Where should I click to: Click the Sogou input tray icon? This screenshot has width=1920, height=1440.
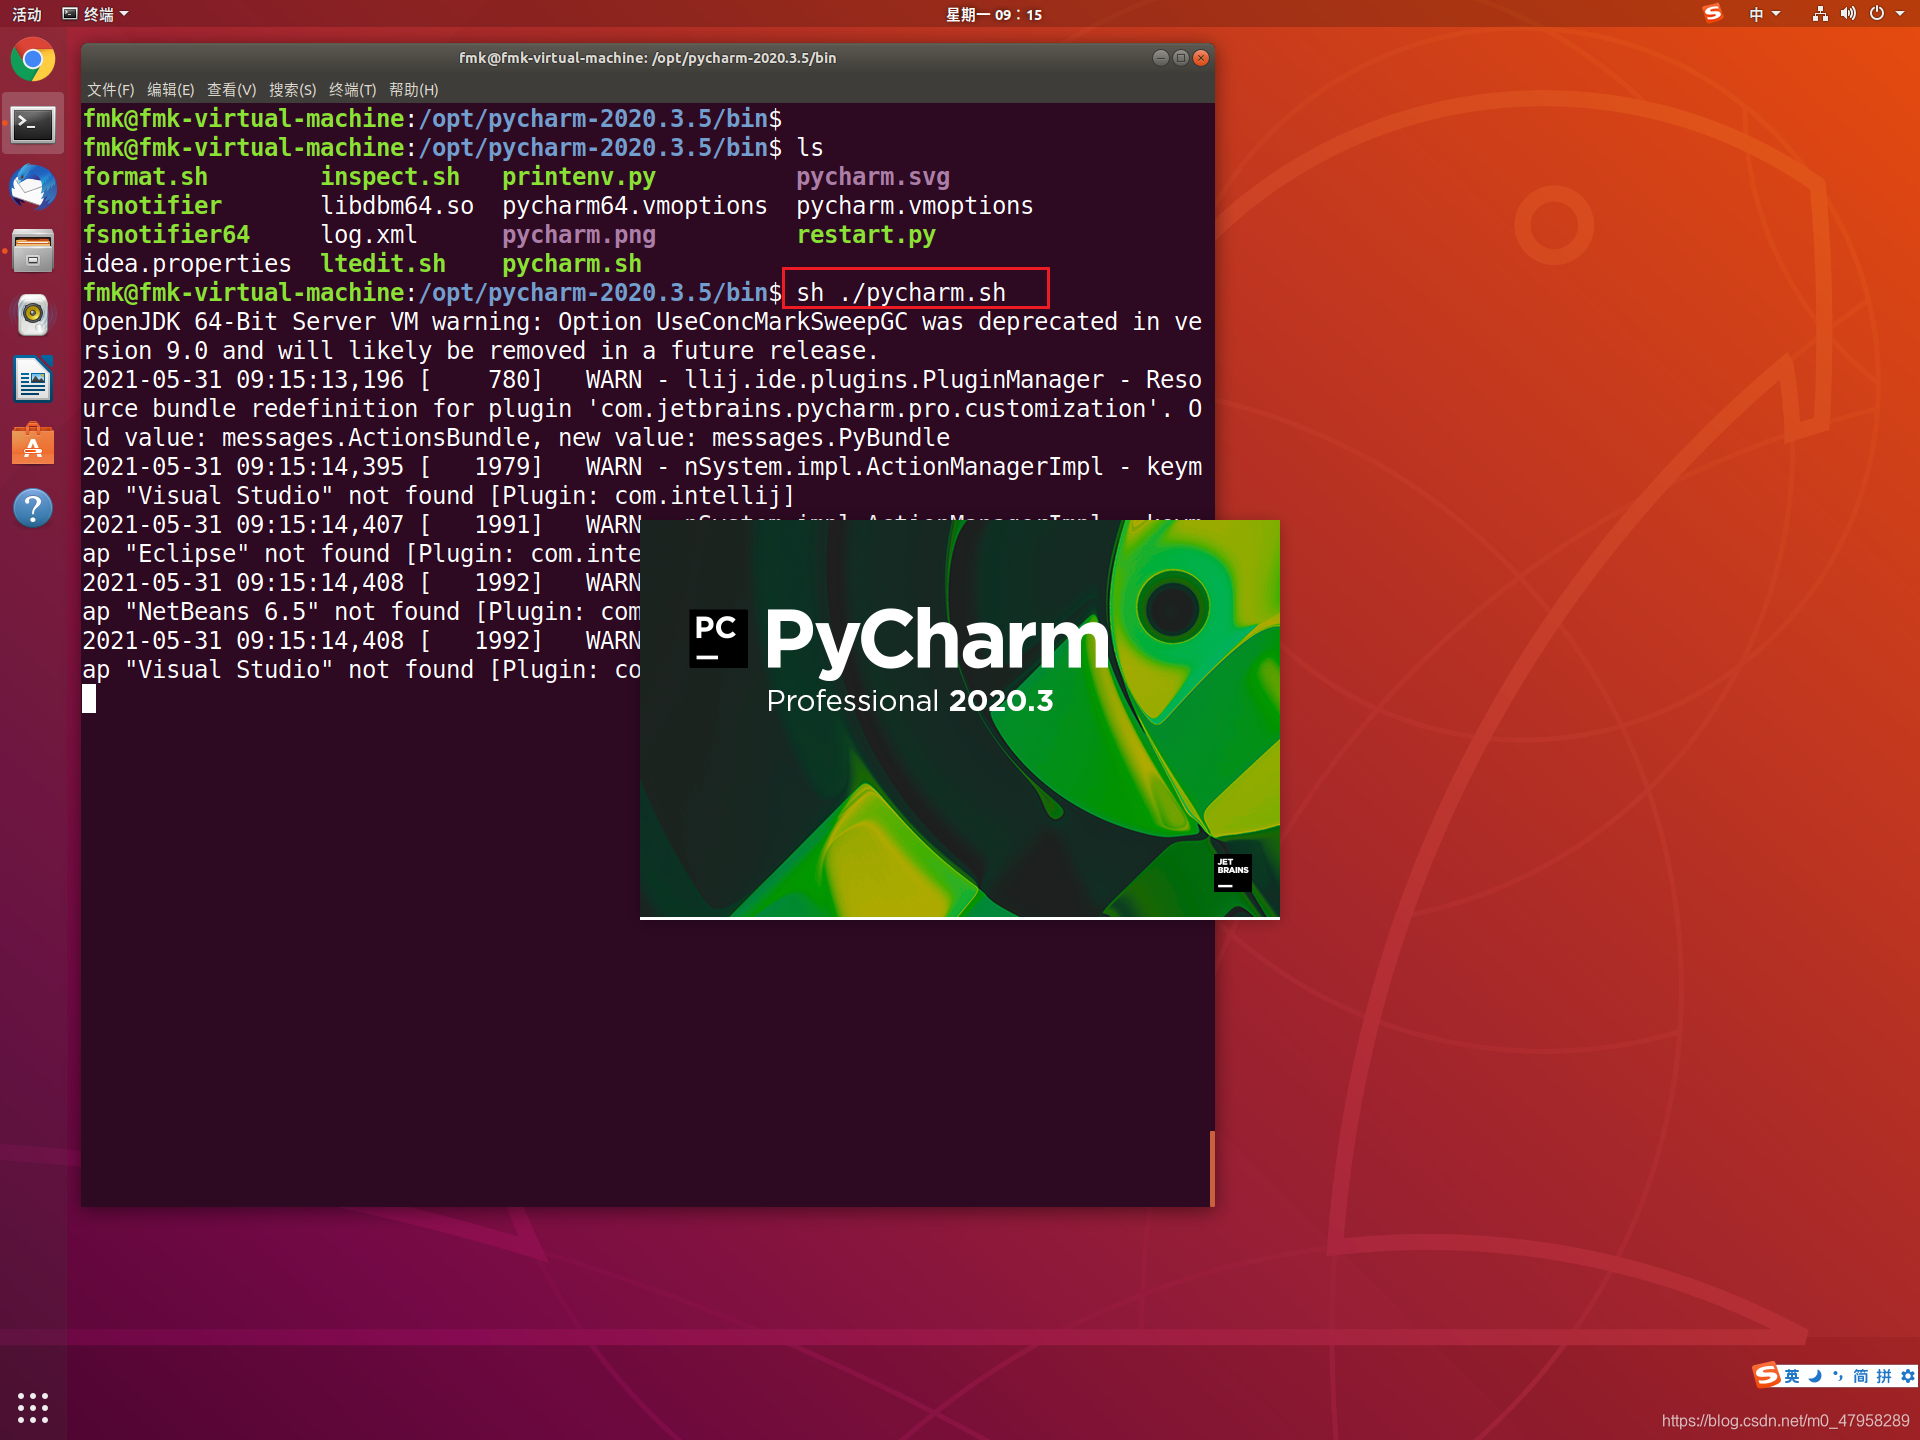(1712, 14)
